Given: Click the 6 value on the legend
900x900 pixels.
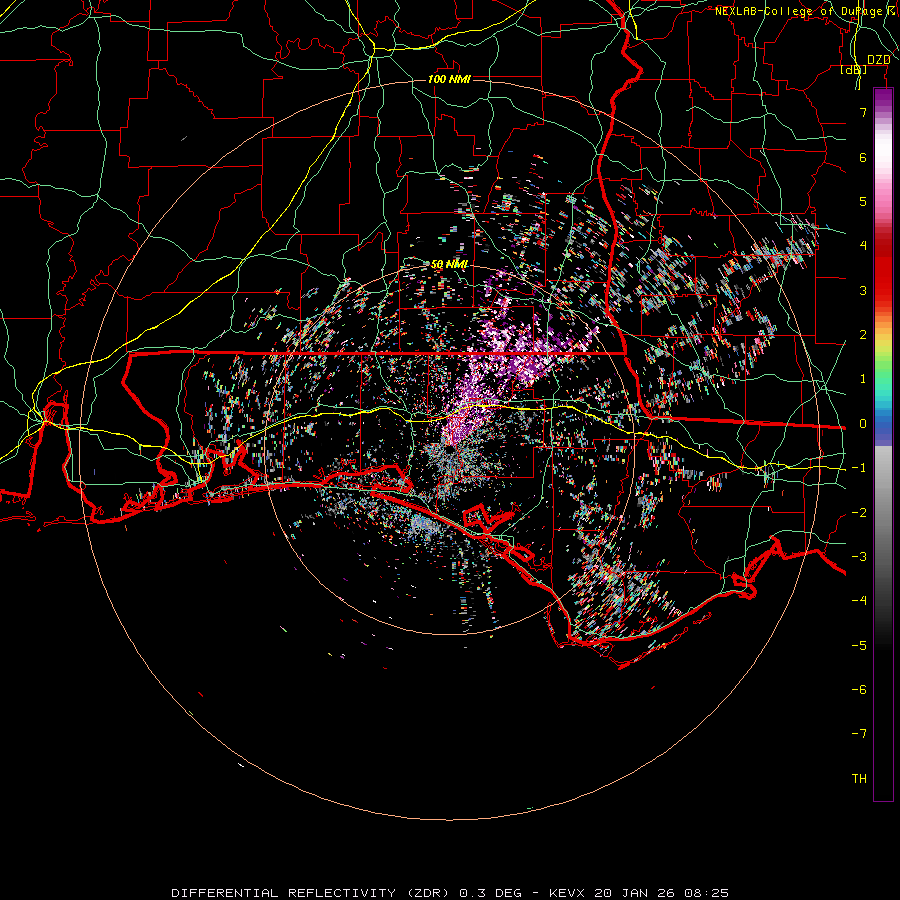Looking at the screenshot, I should click(863, 157).
